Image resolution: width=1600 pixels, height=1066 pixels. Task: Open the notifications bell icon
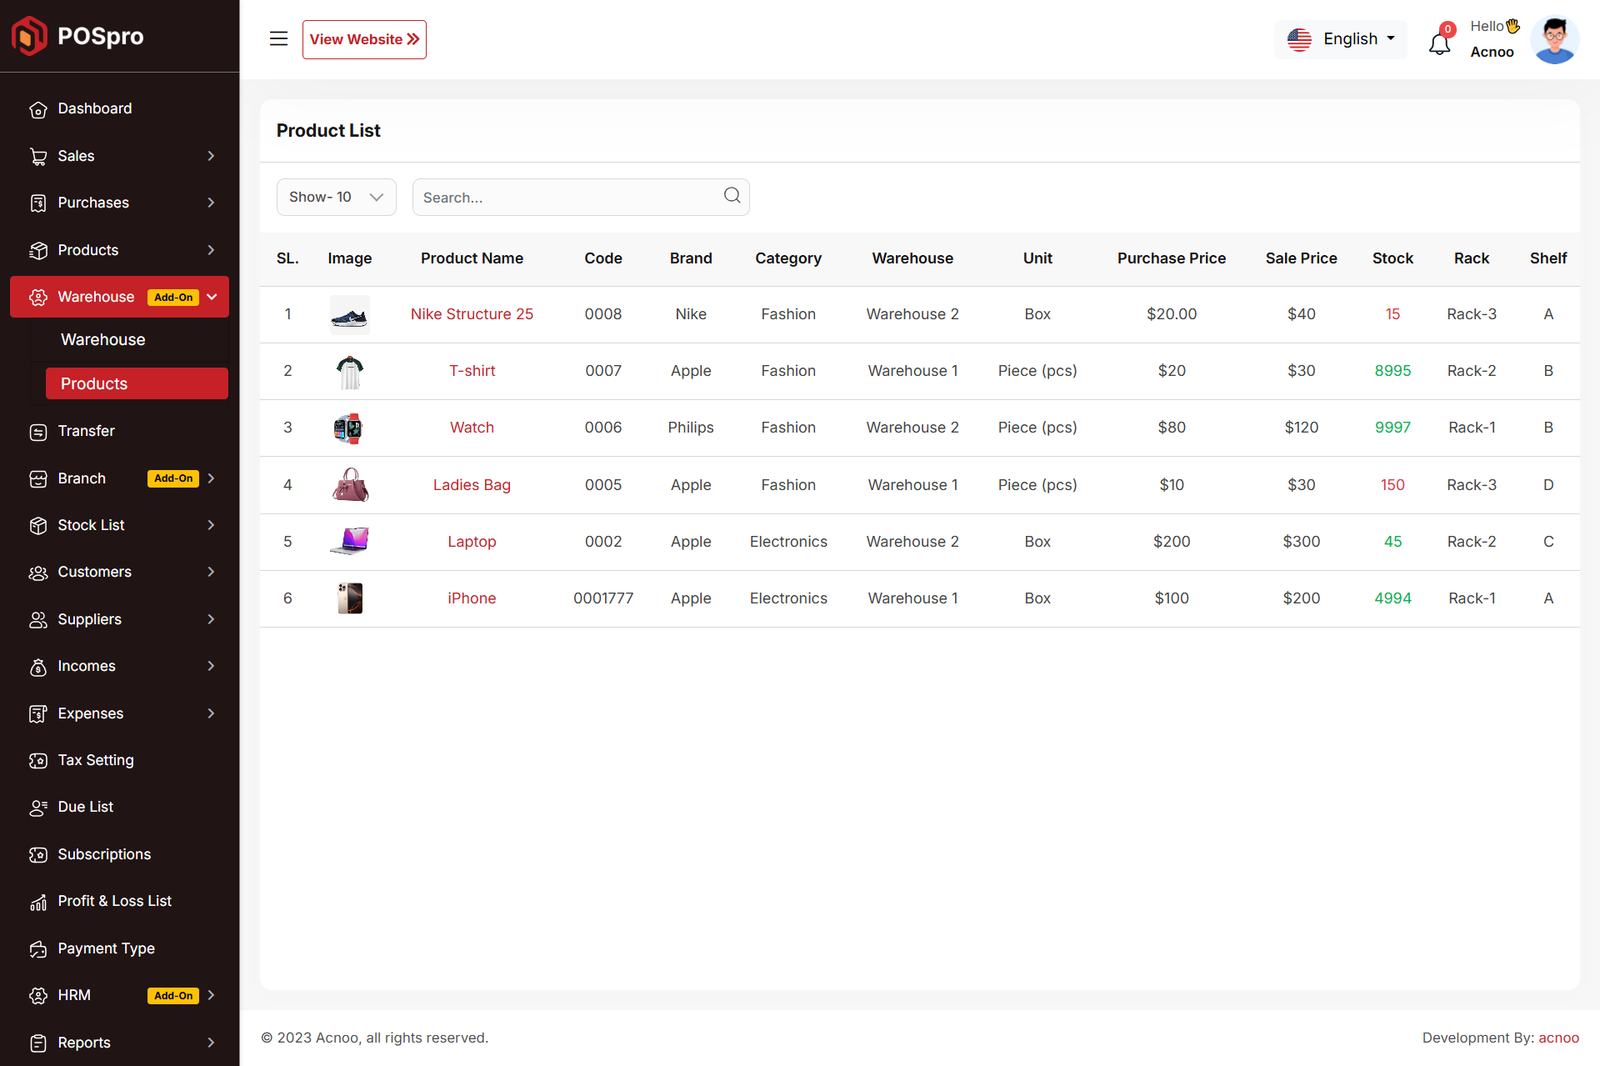(1439, 43)
